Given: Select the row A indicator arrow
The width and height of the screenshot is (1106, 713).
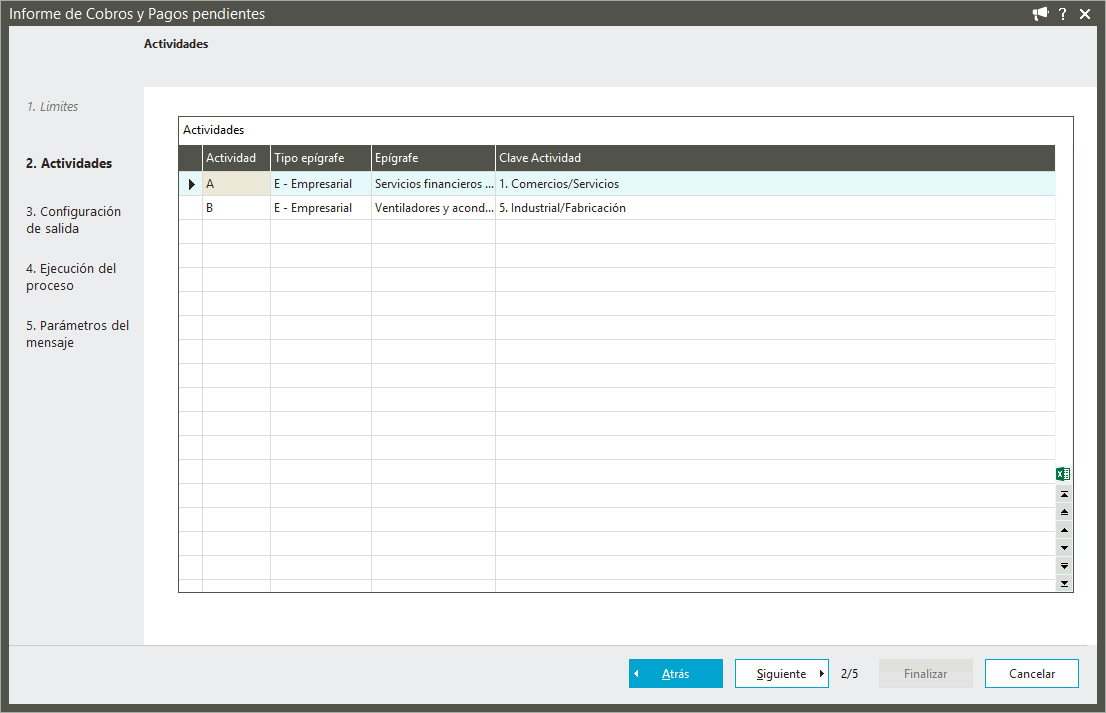Looking at the screenshot, I should [191, 184].
